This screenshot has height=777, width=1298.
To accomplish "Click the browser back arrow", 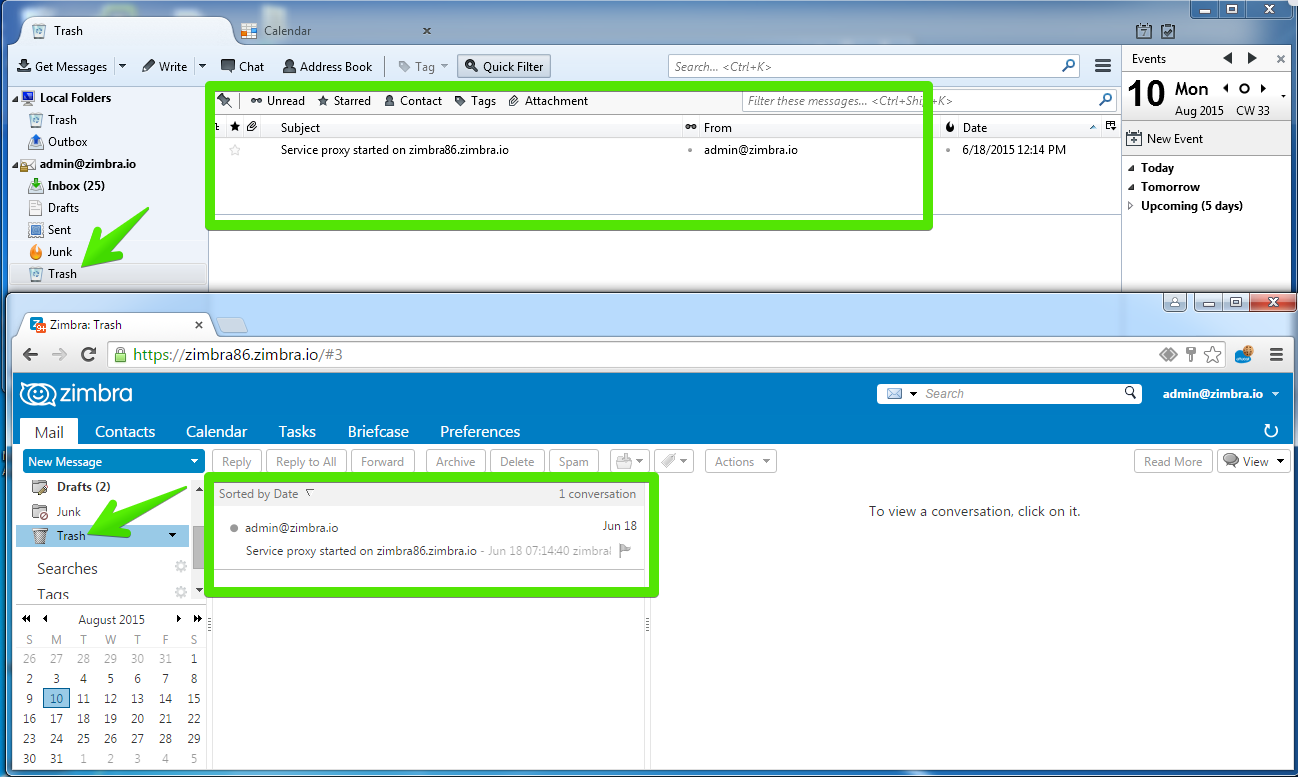I will (30, 354).
